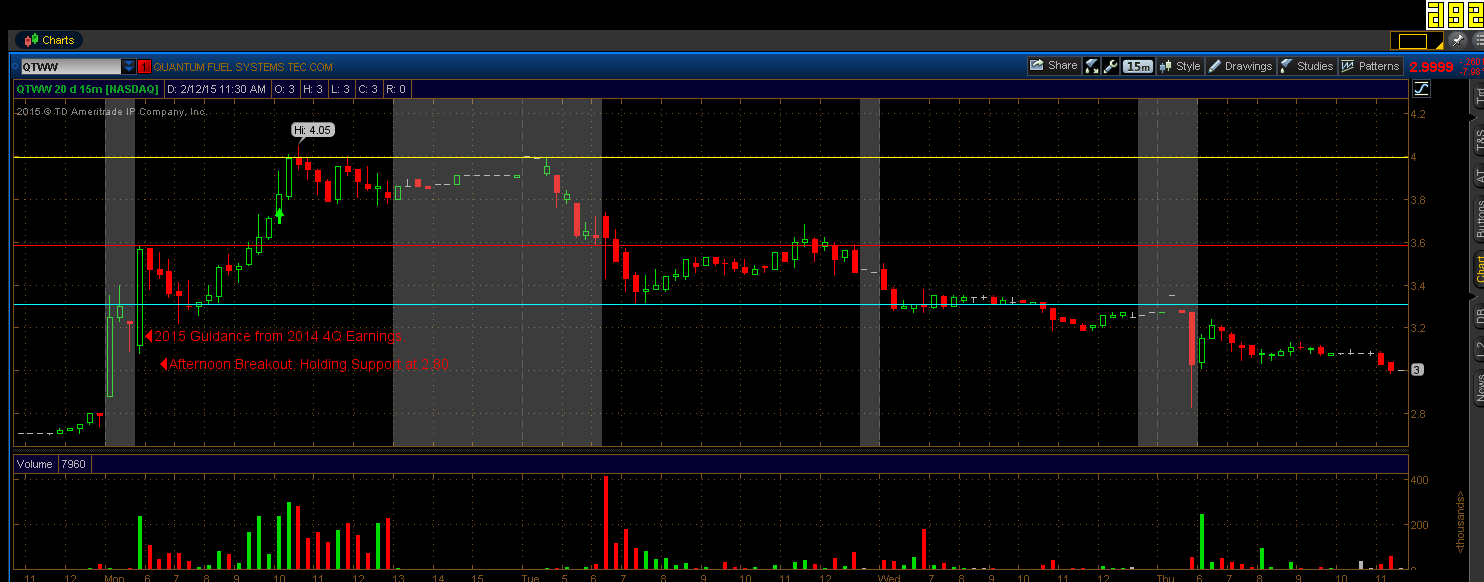Toggle the log scale curve icon

pos(1422,89)
